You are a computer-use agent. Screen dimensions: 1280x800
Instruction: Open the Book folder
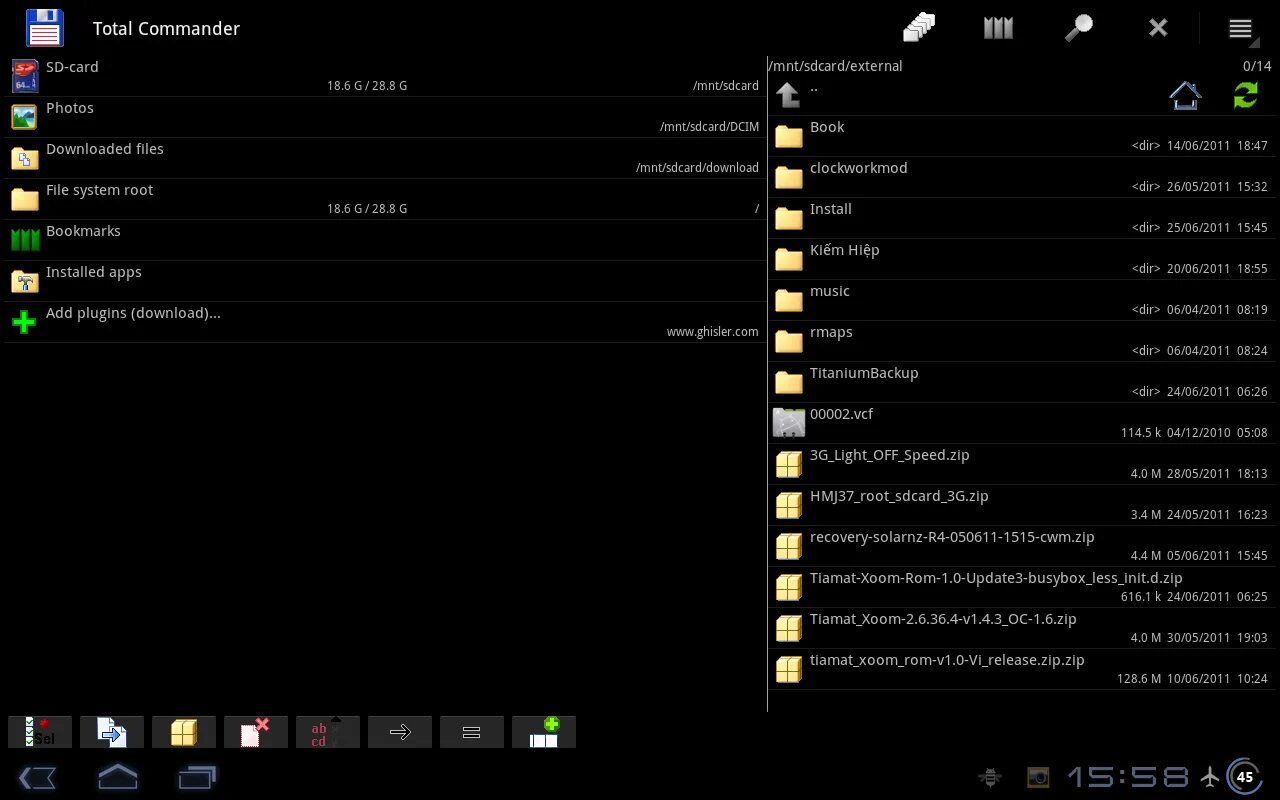[x=1020, y=136]
